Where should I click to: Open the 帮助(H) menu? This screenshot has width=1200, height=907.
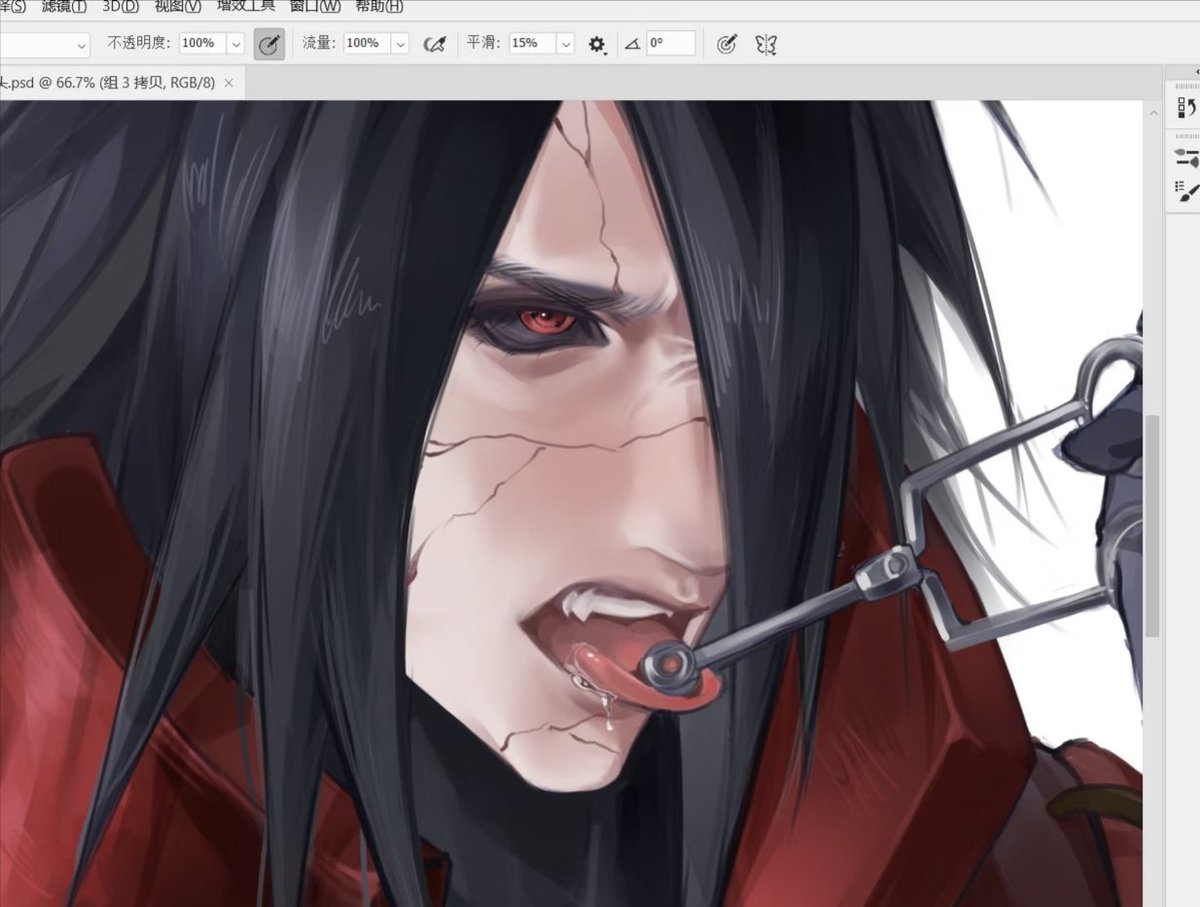380,7
